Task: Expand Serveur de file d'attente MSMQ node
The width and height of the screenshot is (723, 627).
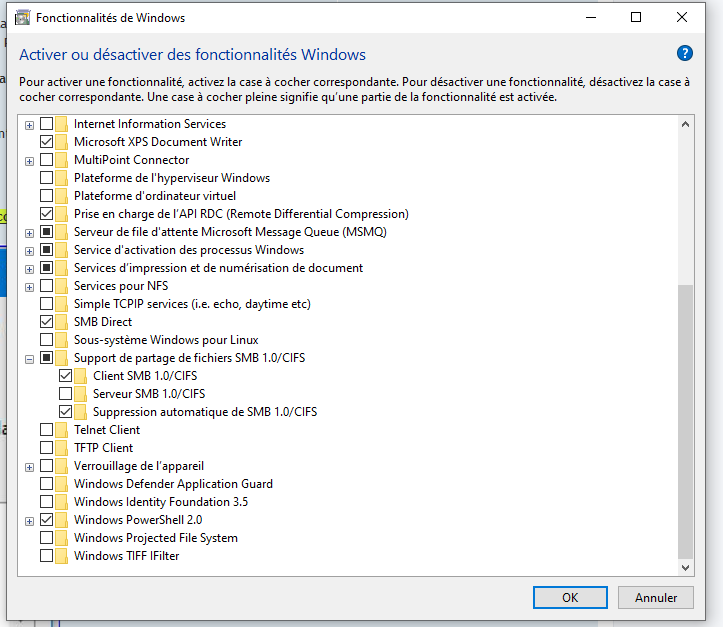Action: (x=30, y=233)
